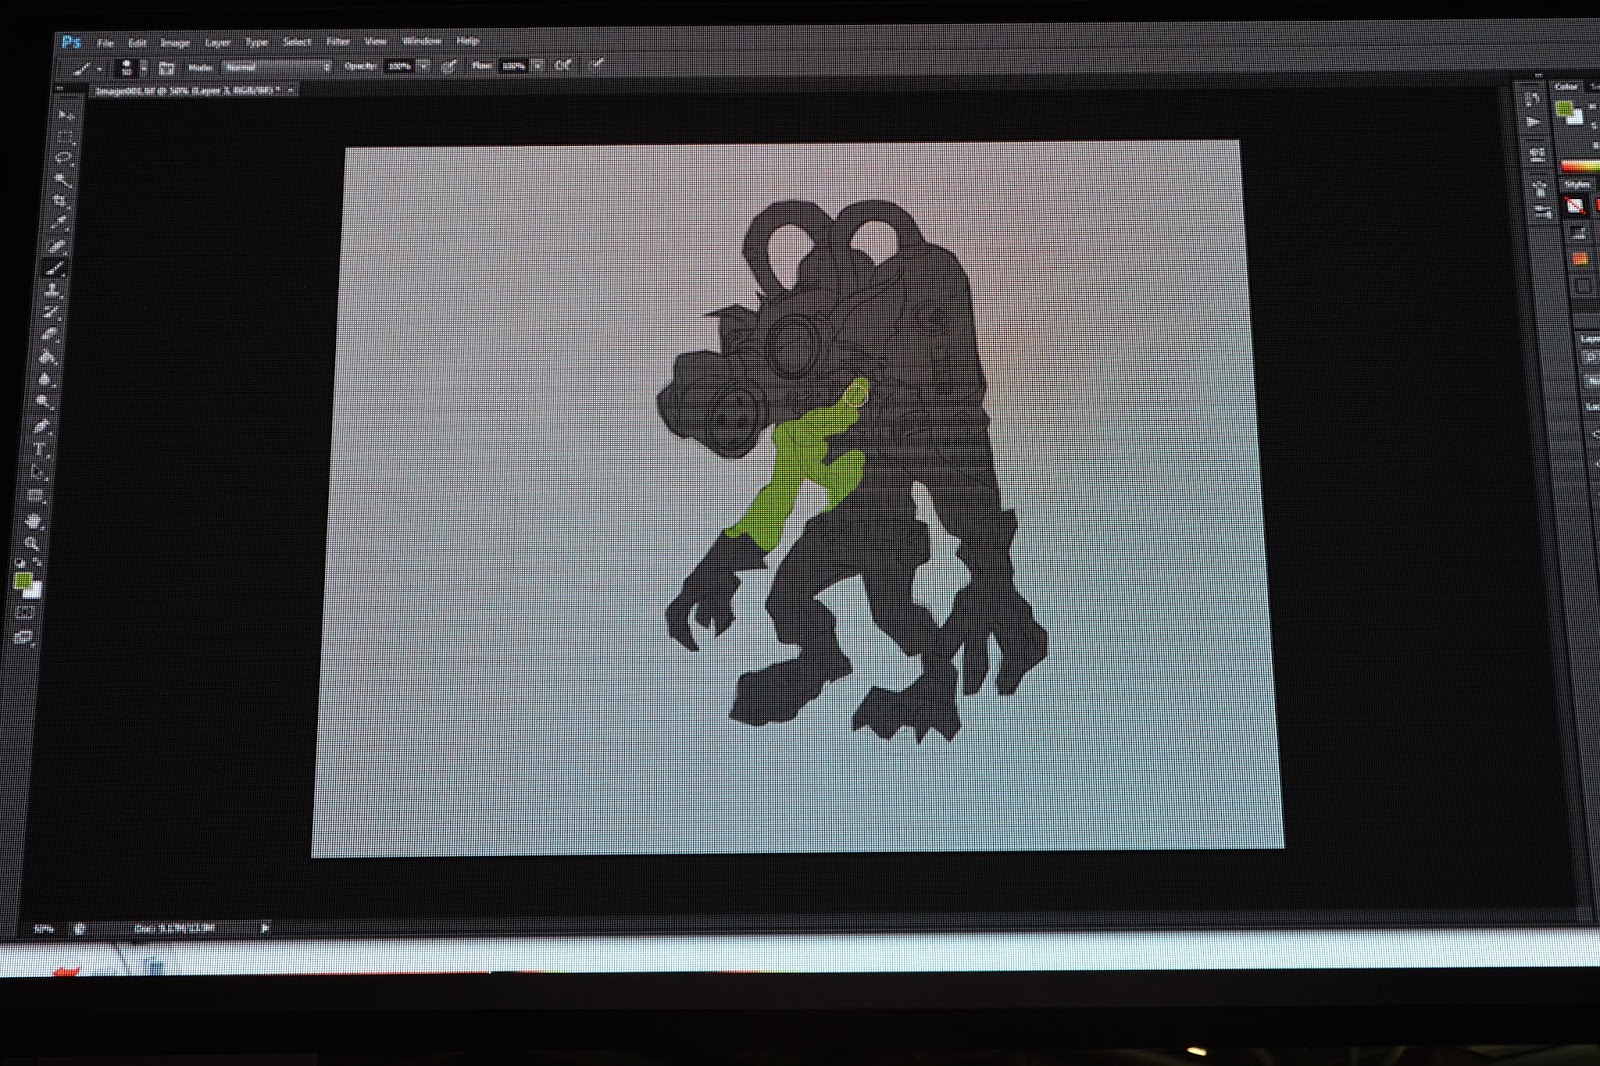This screenshot has width=1600, height=1066.
Task: Expand the collapsed panel dock arrows
Action: pos(1538,75)
